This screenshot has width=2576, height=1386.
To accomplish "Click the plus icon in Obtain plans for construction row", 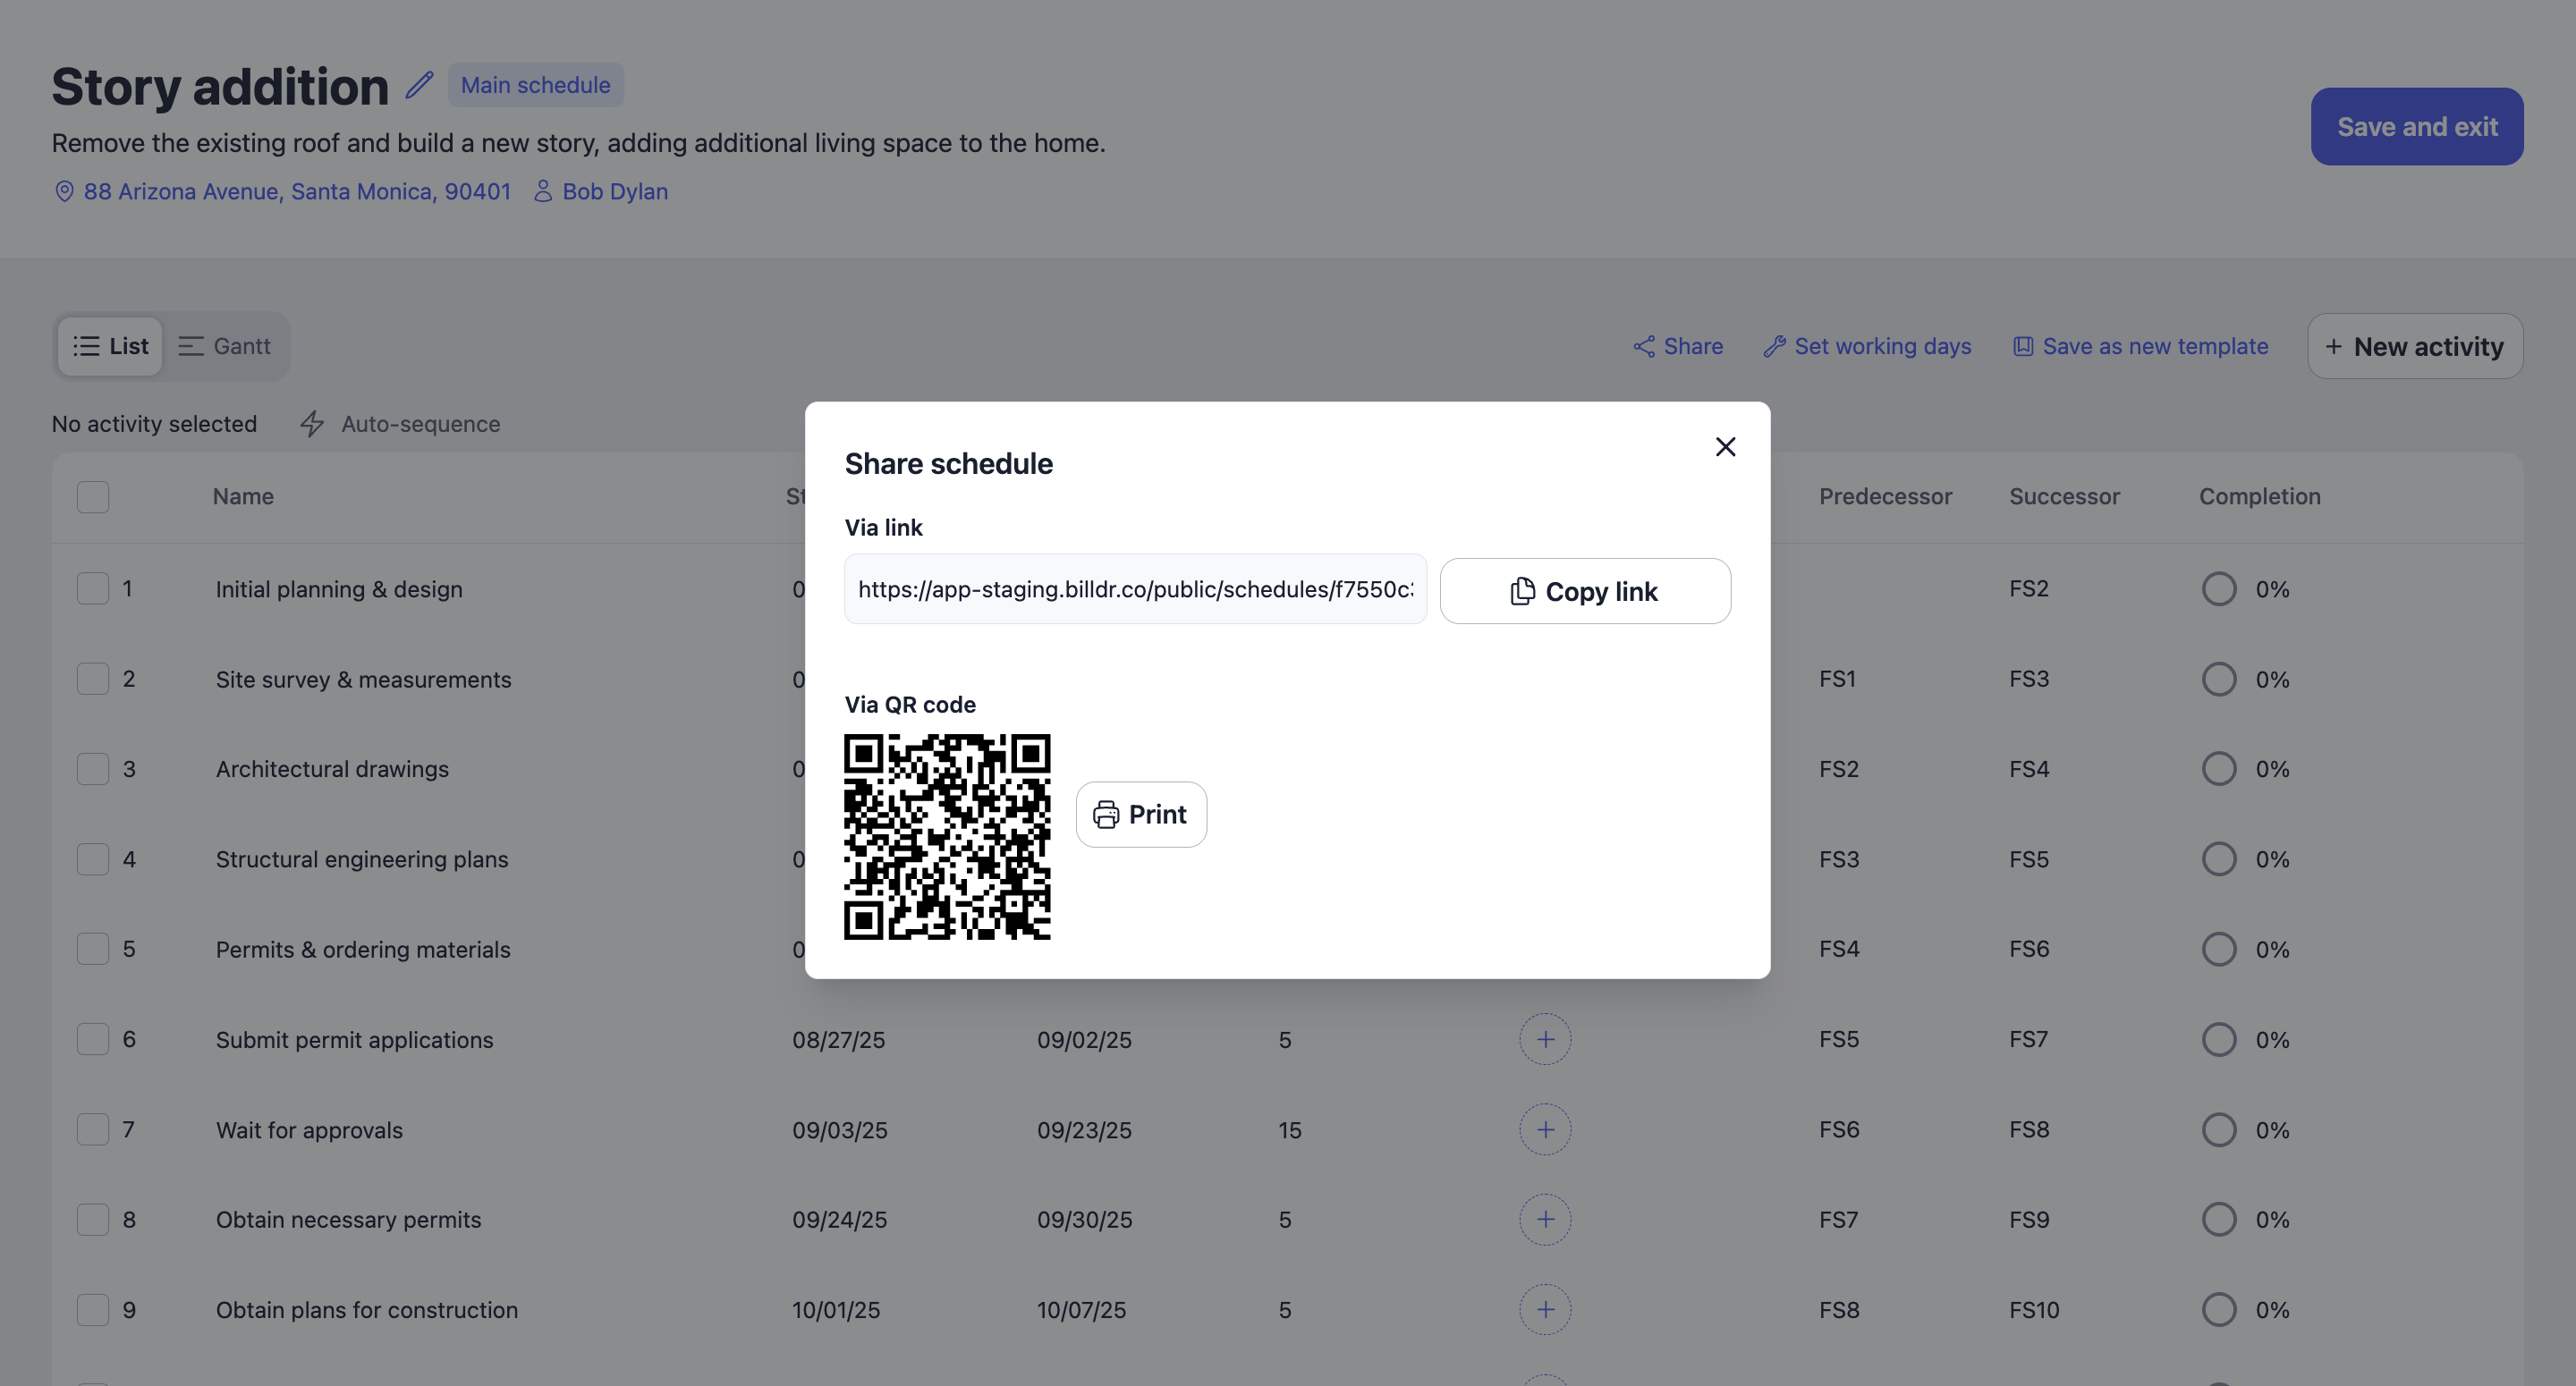I will click(x=1545, y=1310).
